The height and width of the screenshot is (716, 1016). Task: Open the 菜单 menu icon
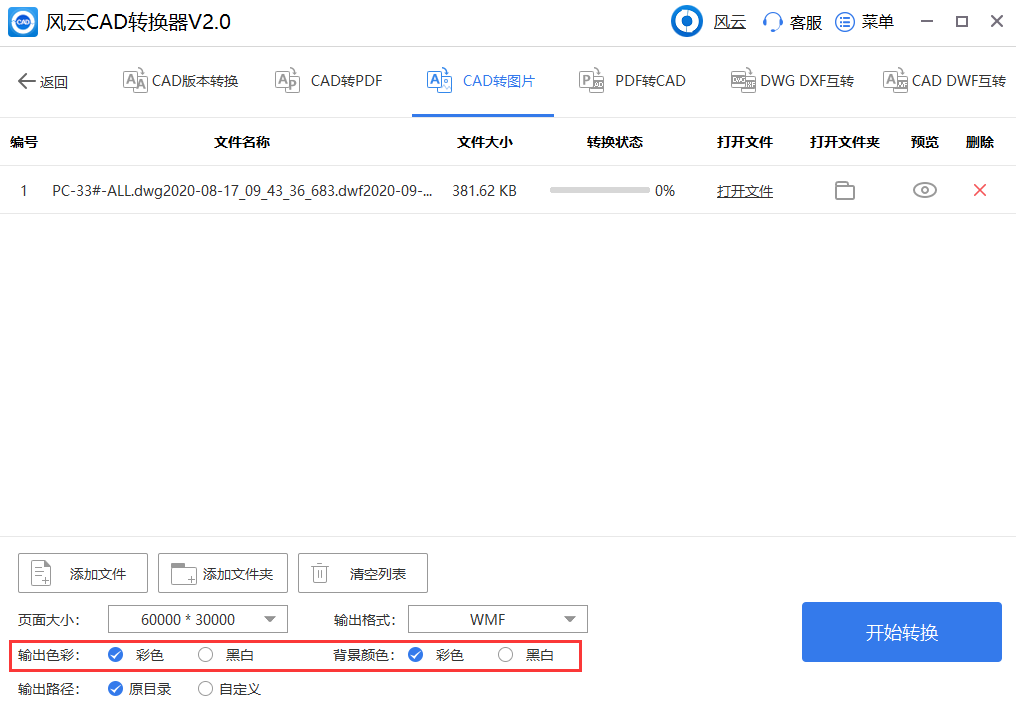pos(845,21)
